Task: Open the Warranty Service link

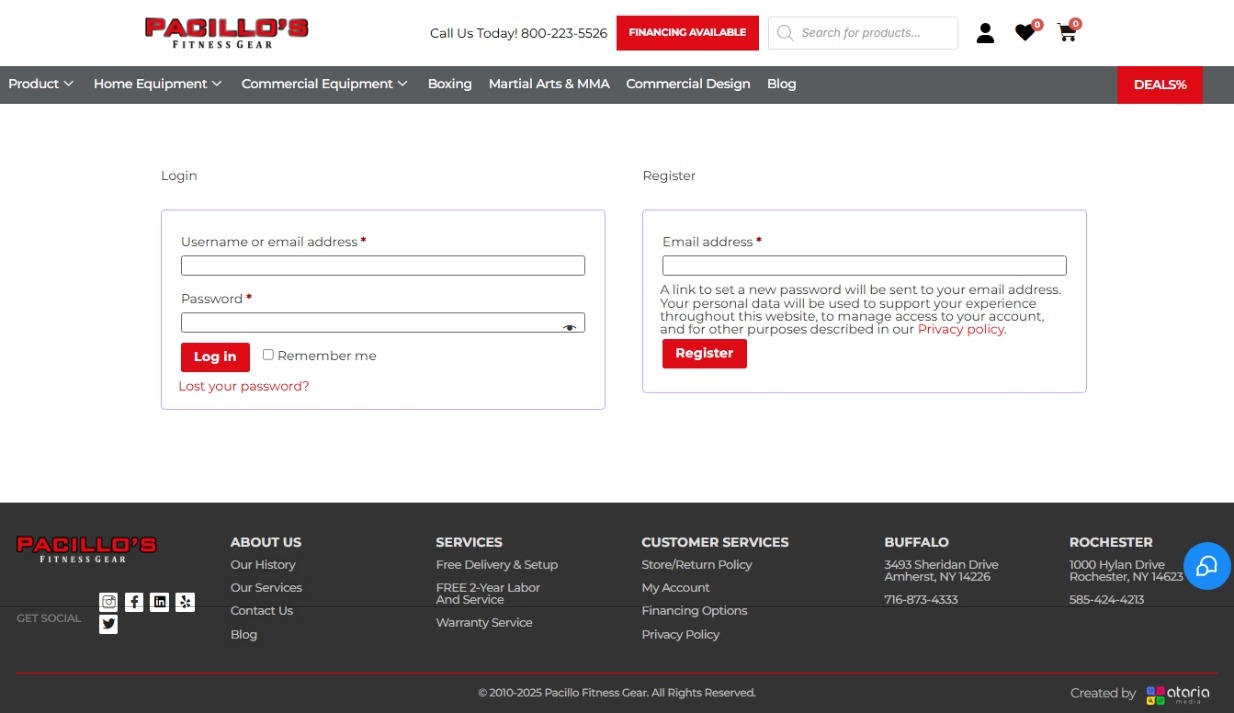Action: coord(484,623)
